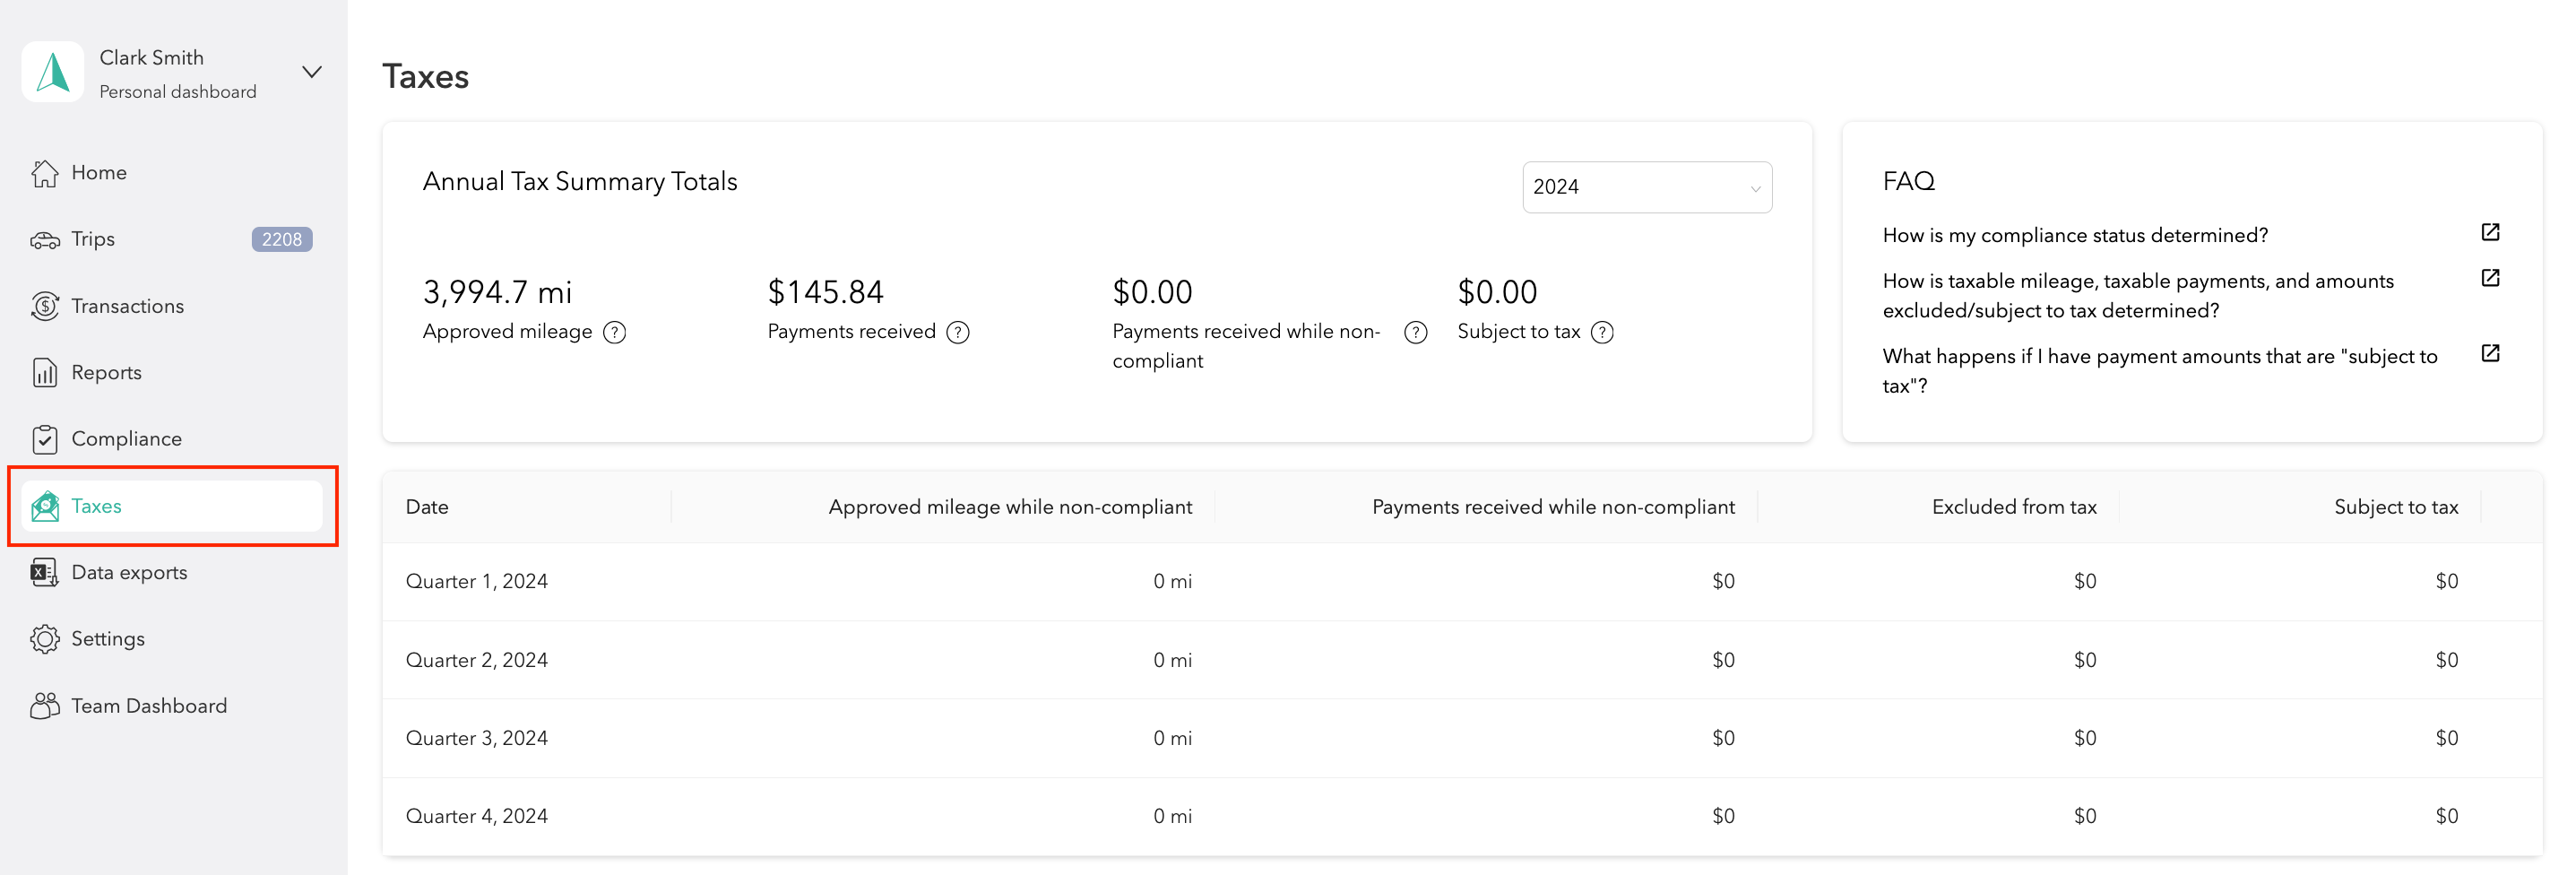Viewport: 2576px width, 875px height.
Task: Show help tooltip for Approved mileage
Action: [x=615, y=332]
